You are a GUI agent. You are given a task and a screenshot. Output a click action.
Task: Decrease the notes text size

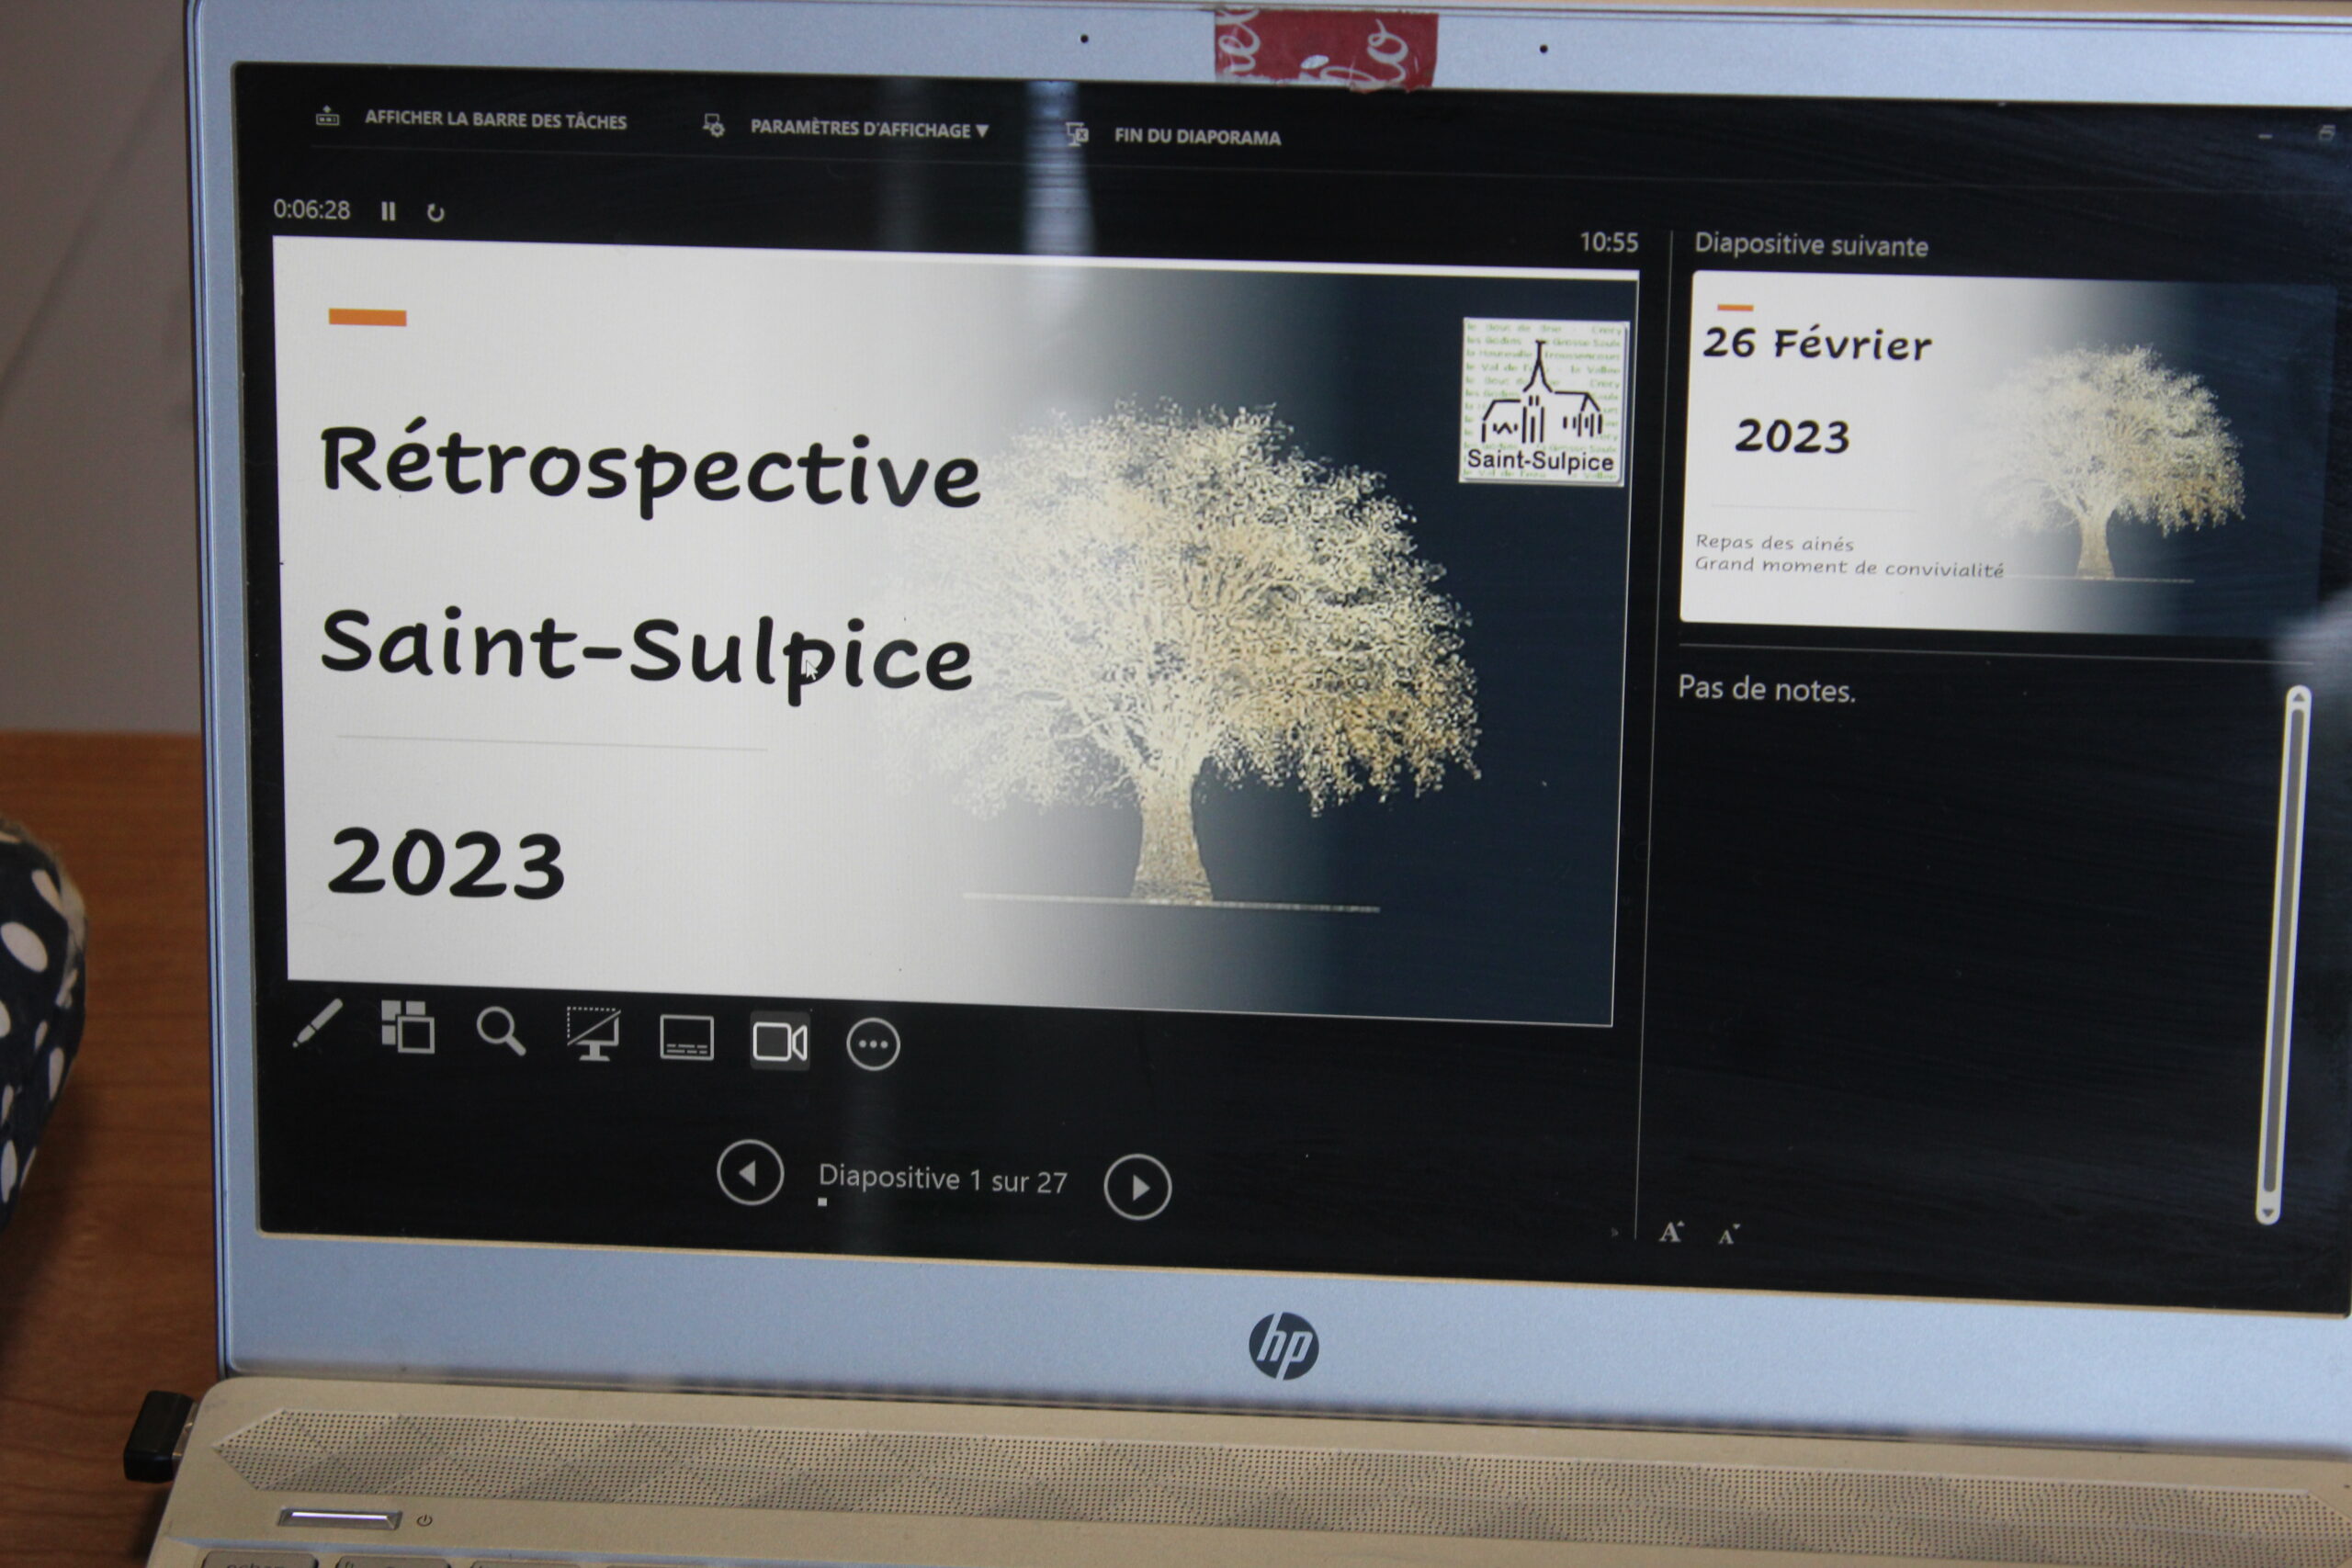1728,1235
